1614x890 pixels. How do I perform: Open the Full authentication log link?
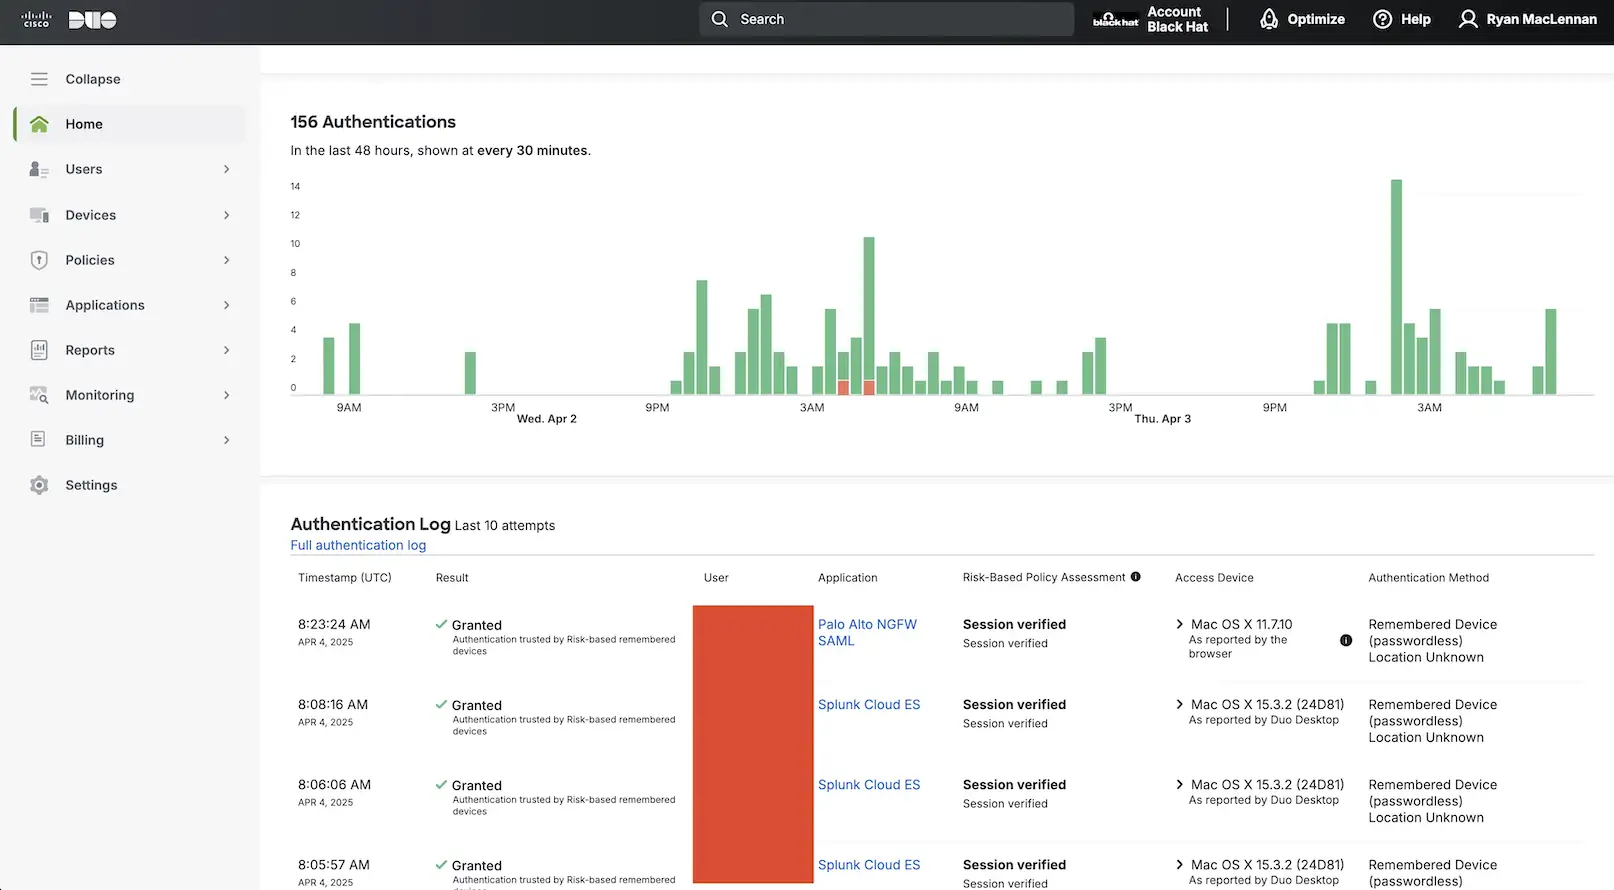pos(358,545)
